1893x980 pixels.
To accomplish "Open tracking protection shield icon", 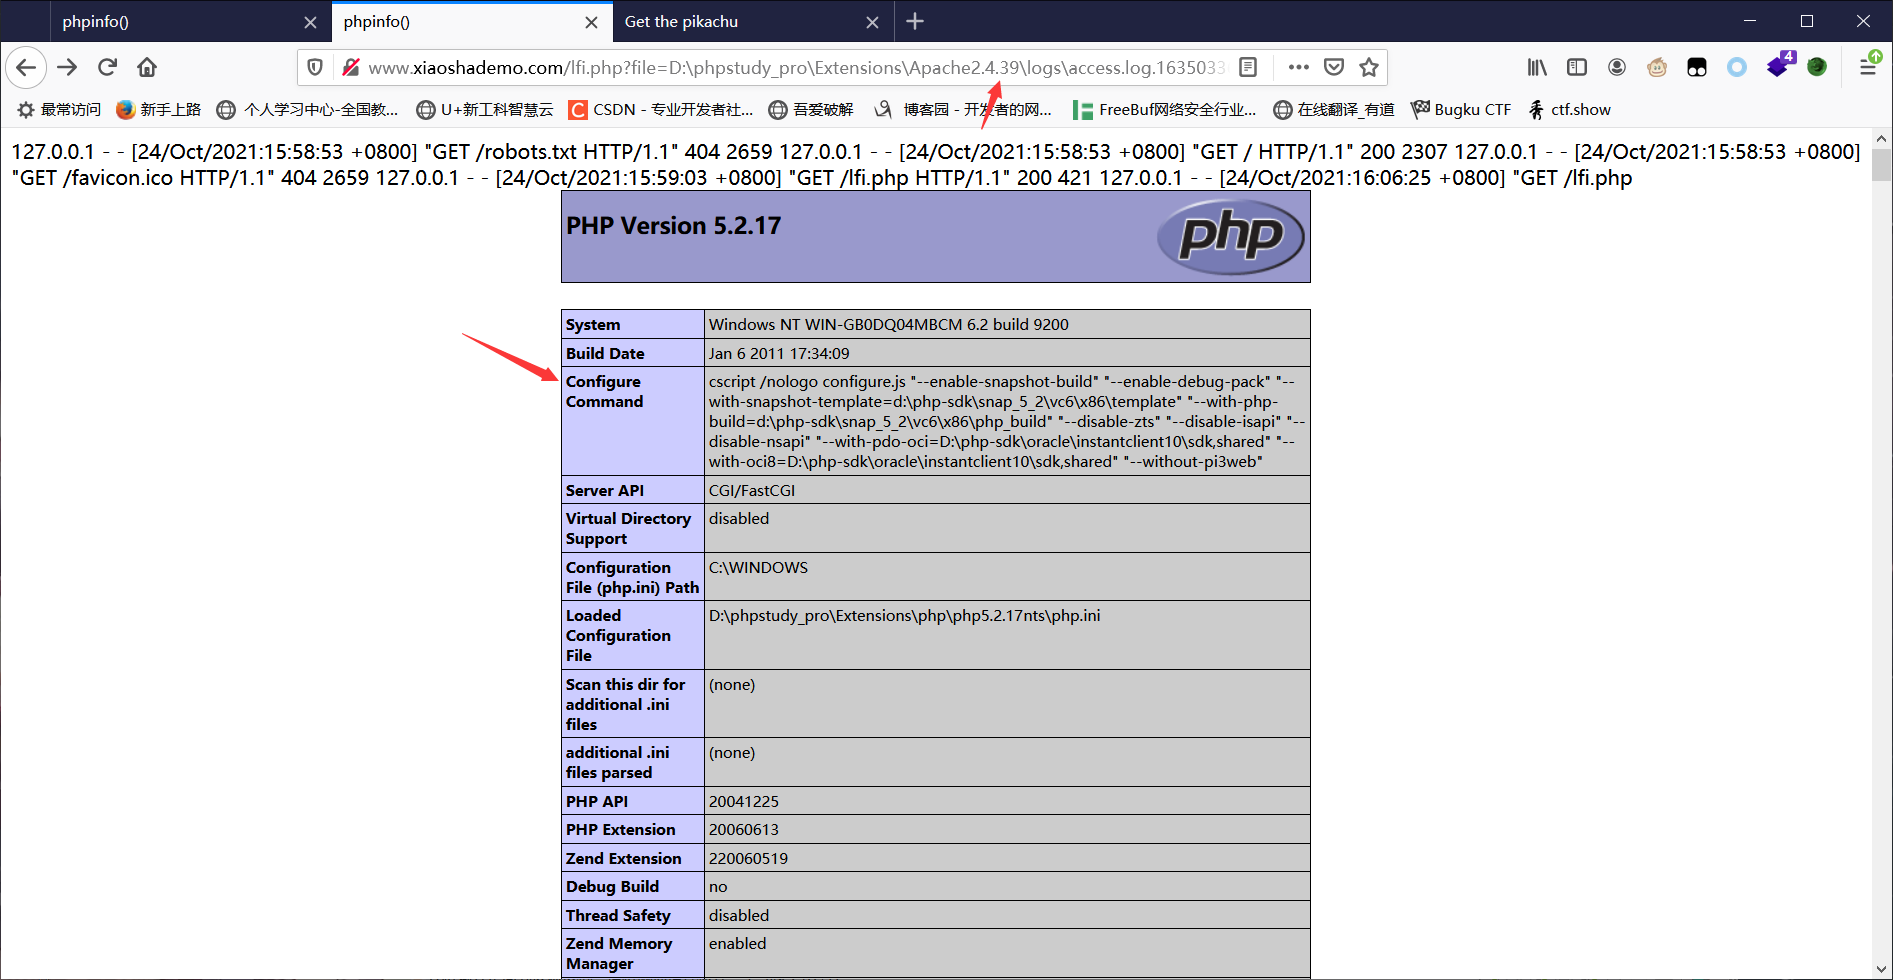I will coord(315,67).
